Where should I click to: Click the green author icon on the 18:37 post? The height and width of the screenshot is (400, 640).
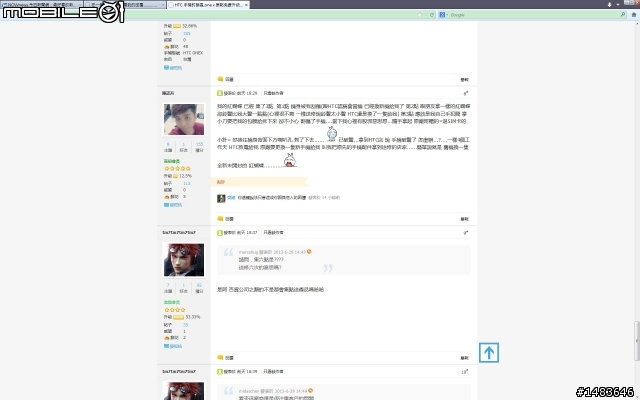220,233
